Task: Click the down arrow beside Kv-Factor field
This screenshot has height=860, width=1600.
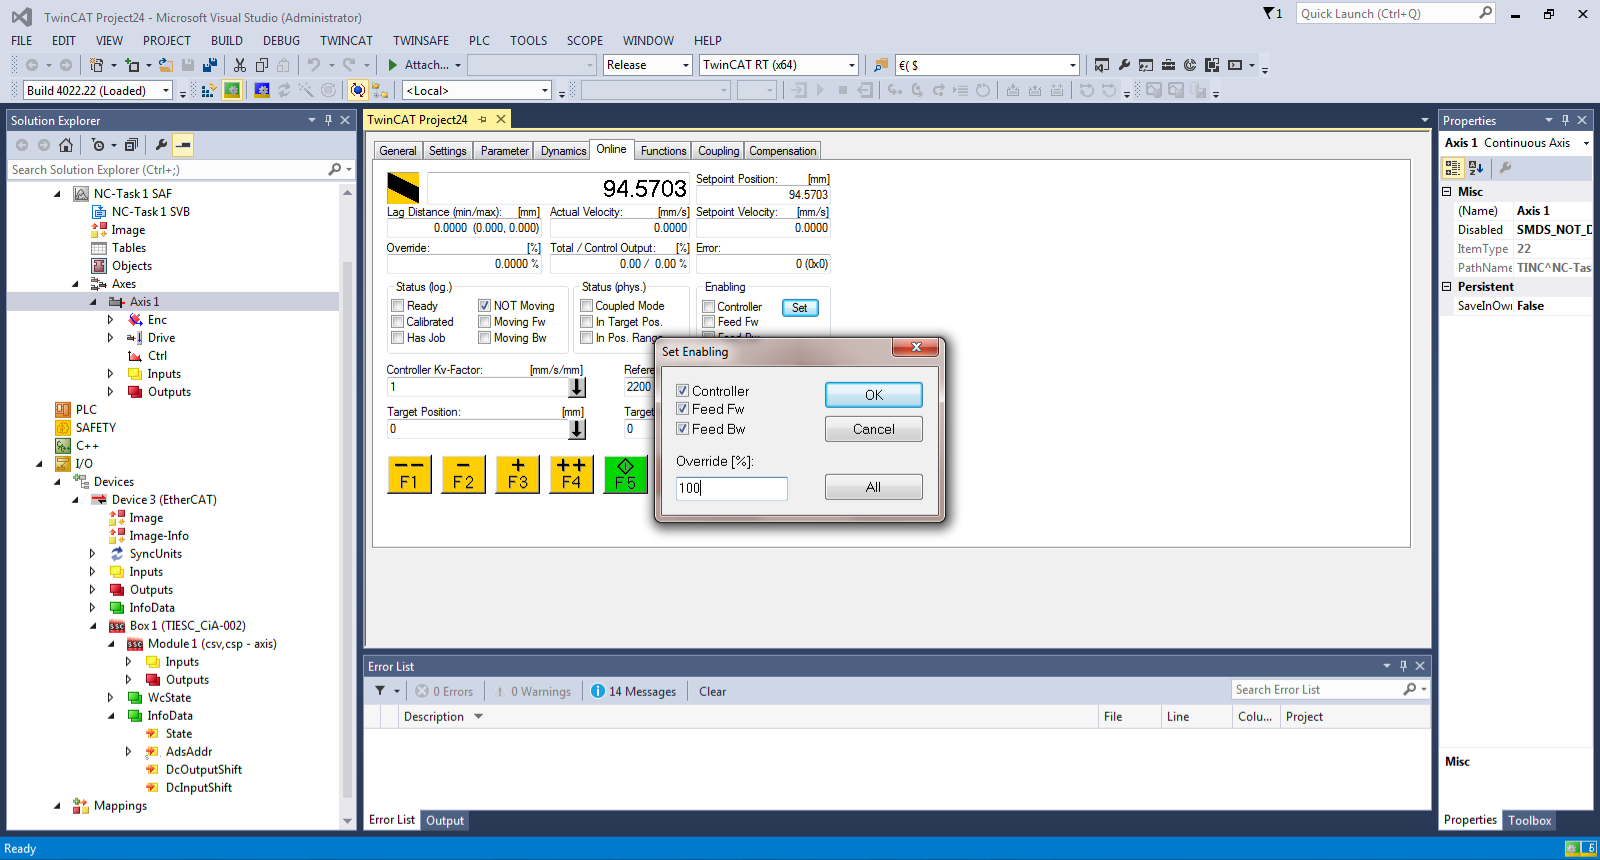Action: (577, 387)
